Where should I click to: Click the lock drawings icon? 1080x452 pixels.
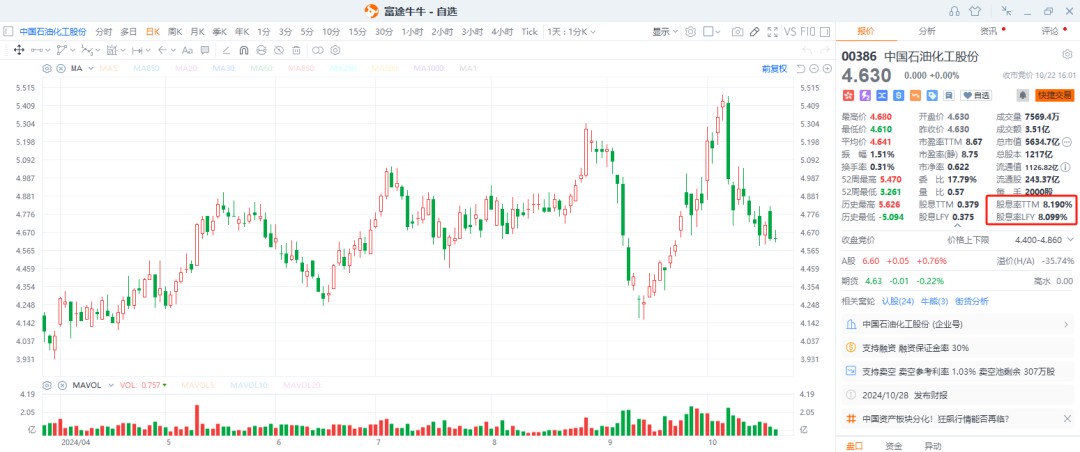[261, 50]
